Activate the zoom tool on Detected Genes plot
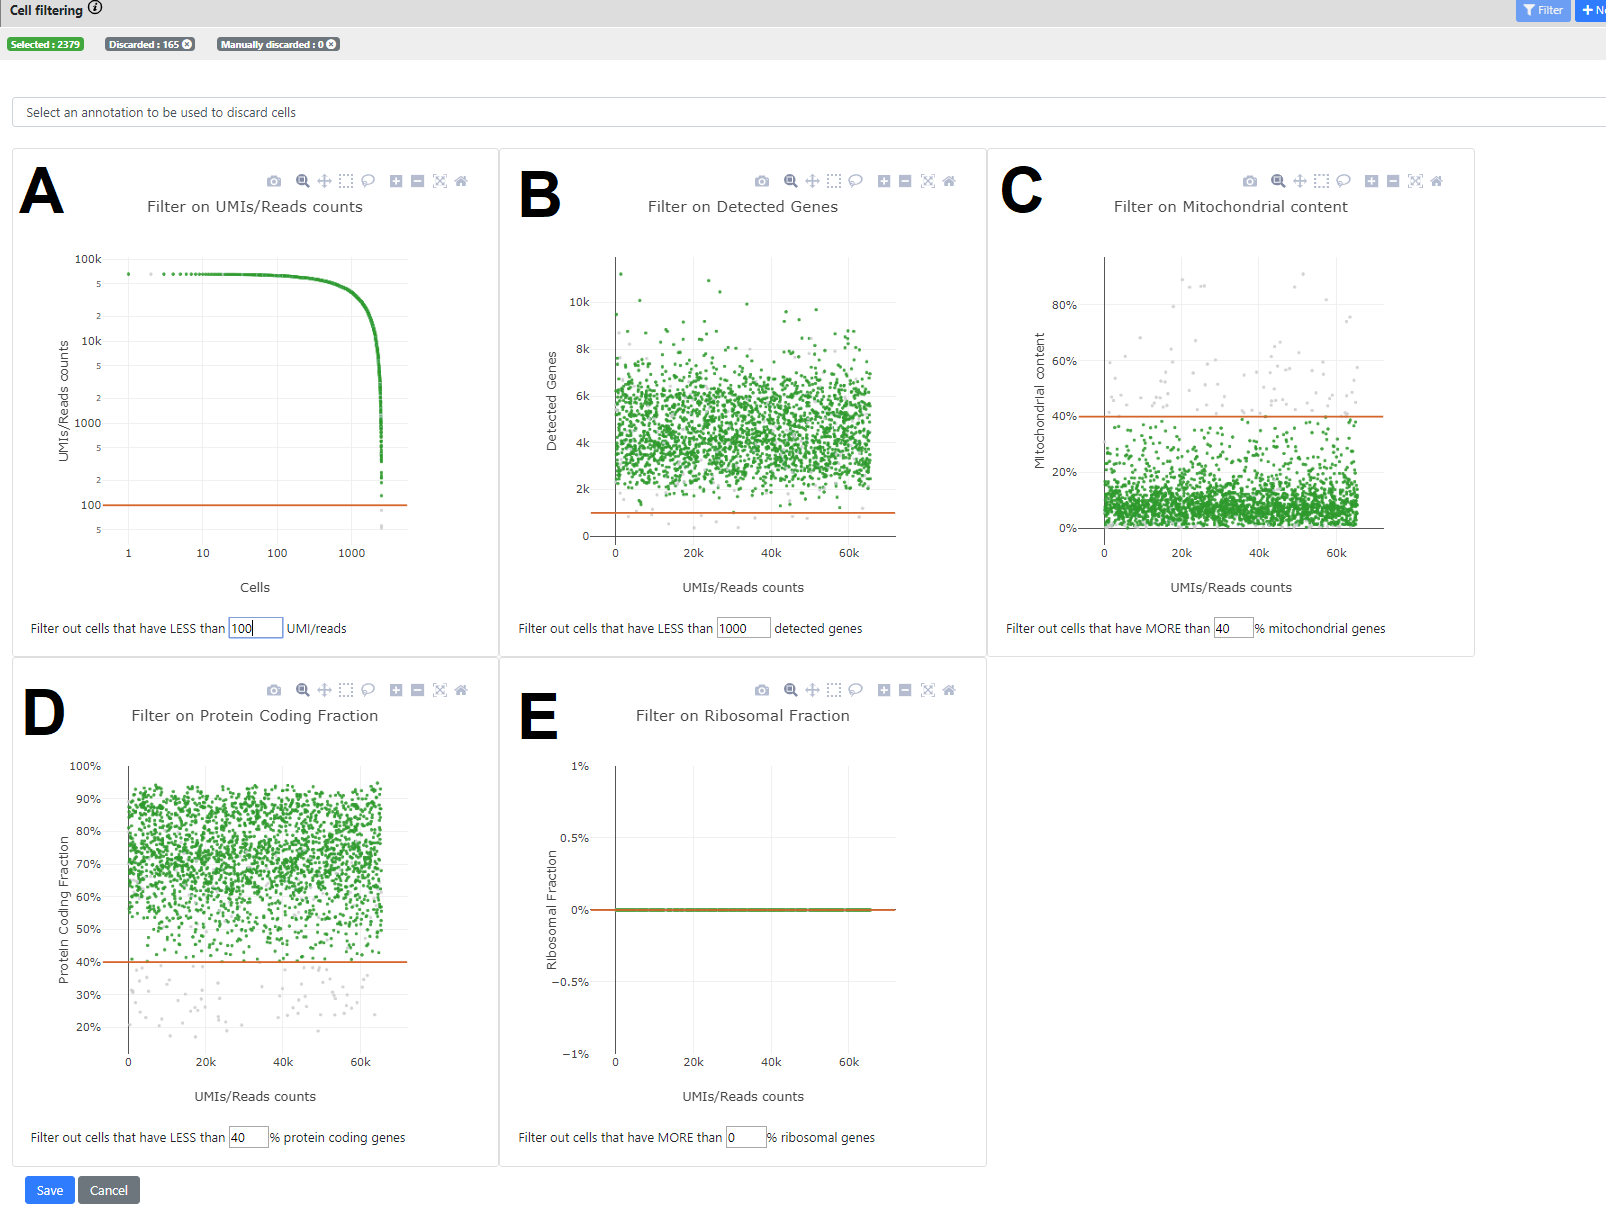This screenshot has height=1210, width=1606. [x=790, y=181]
